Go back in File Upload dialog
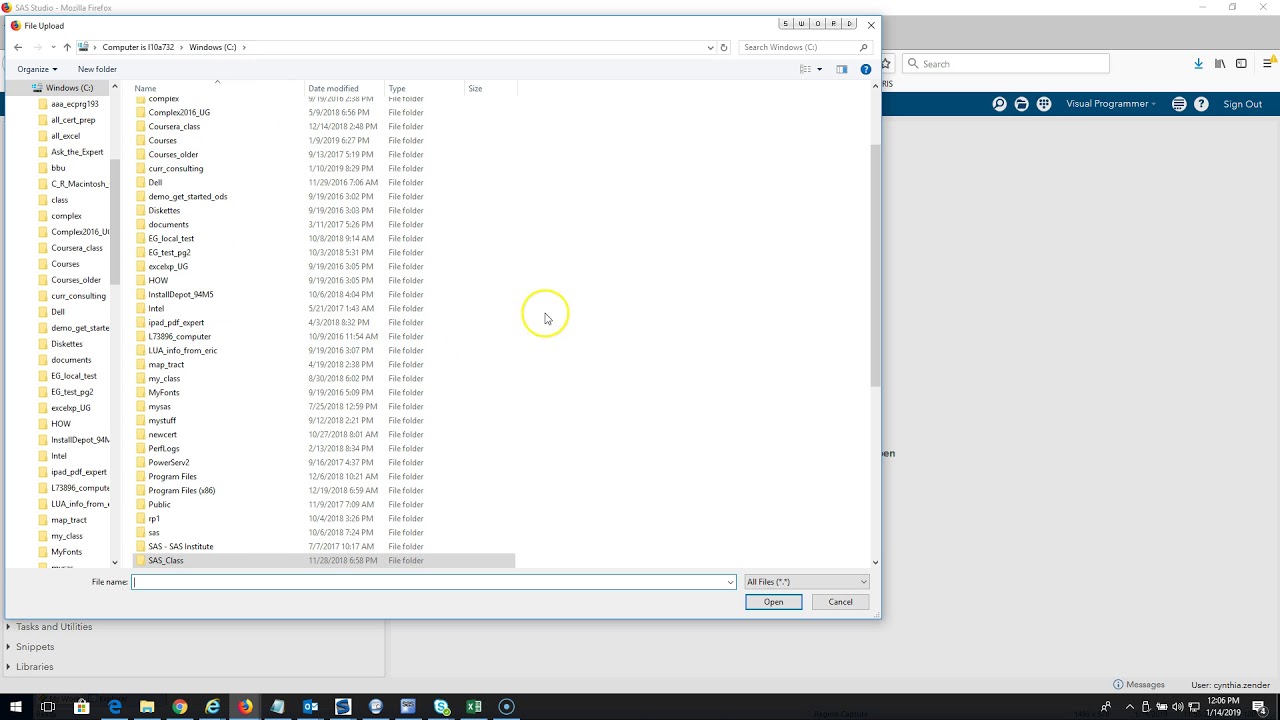1280x720 pixels. [x=18, y=47]
